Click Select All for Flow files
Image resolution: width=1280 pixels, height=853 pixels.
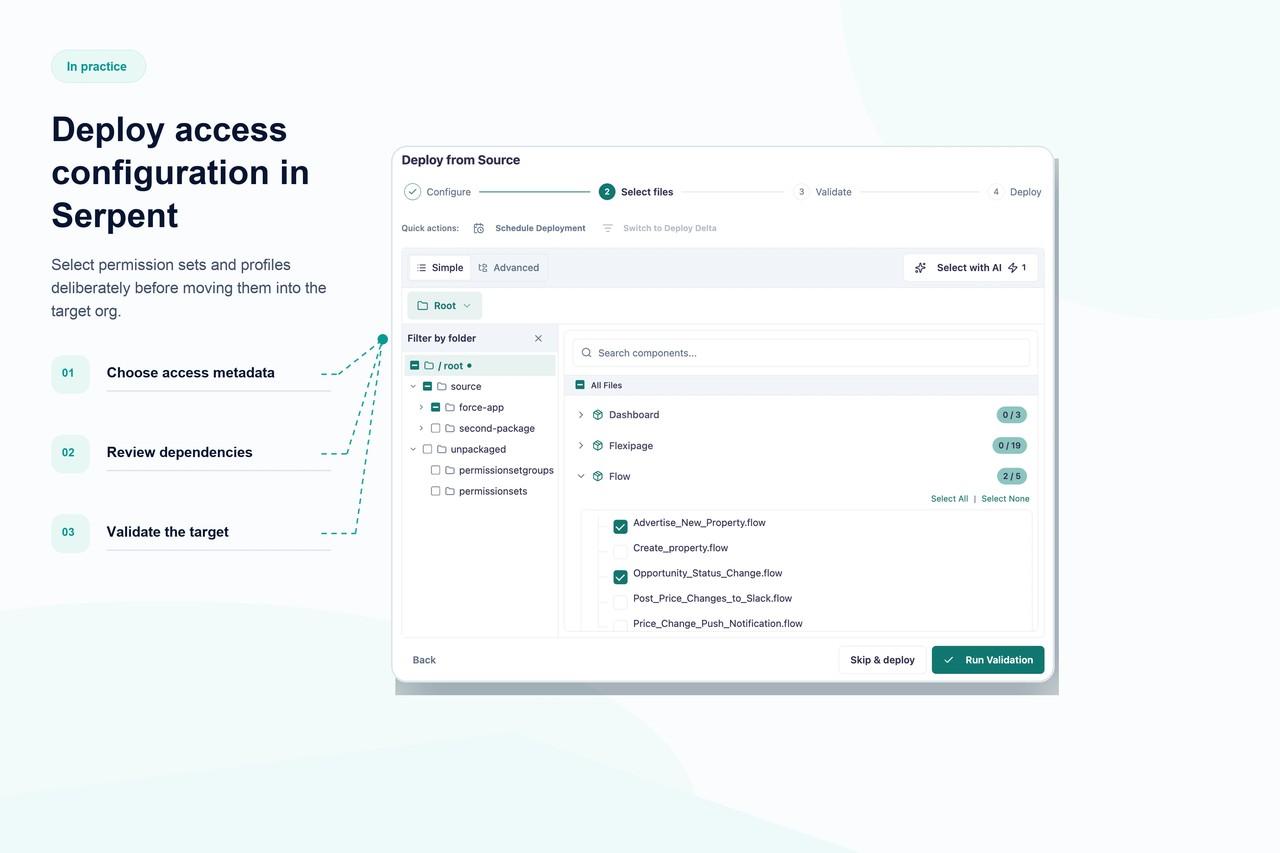(949, 499)
